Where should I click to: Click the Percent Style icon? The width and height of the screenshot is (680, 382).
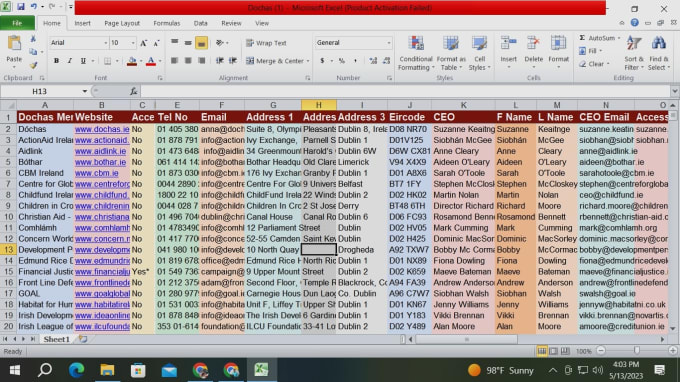[x=342, y=61]
